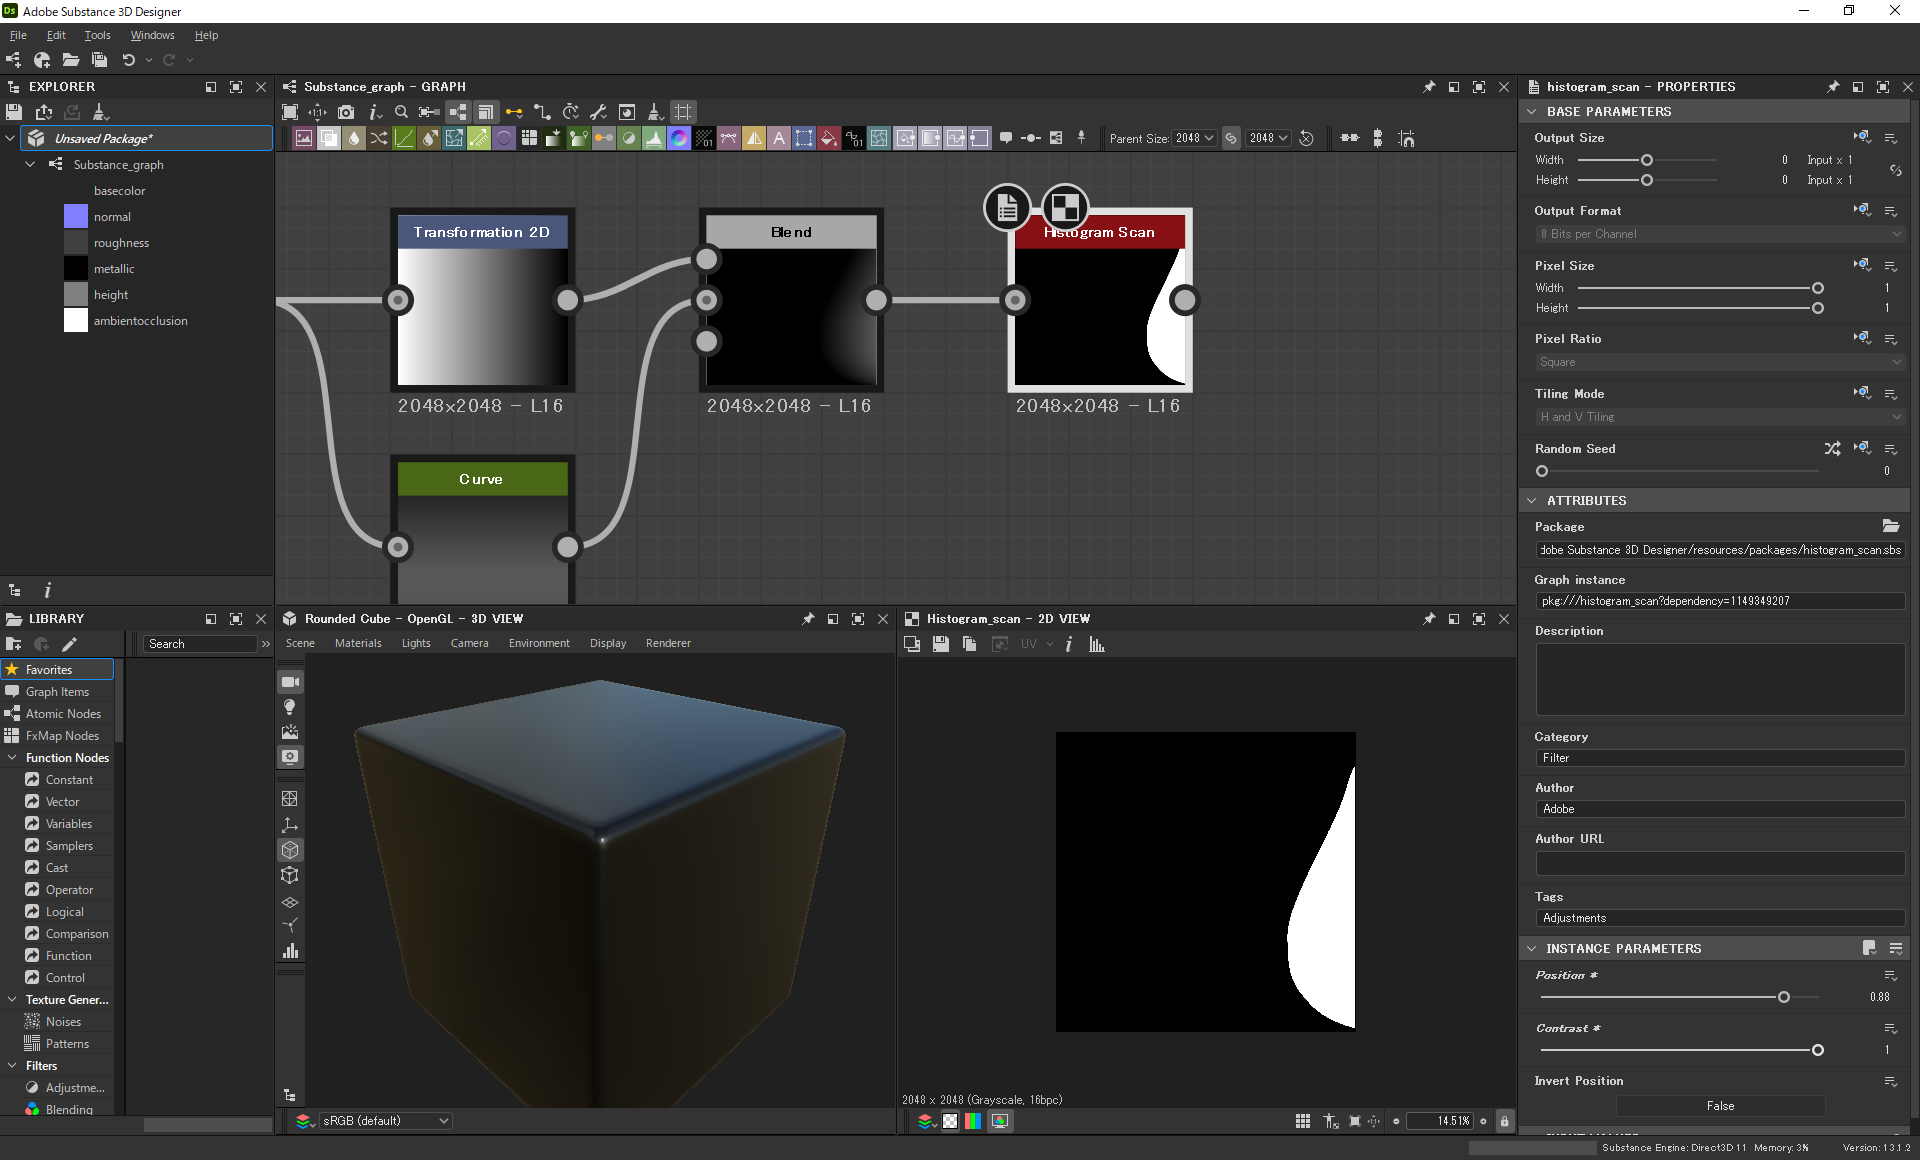
Task: Click the information icon in 2D view toolbar
Action: pos(1068,645)
